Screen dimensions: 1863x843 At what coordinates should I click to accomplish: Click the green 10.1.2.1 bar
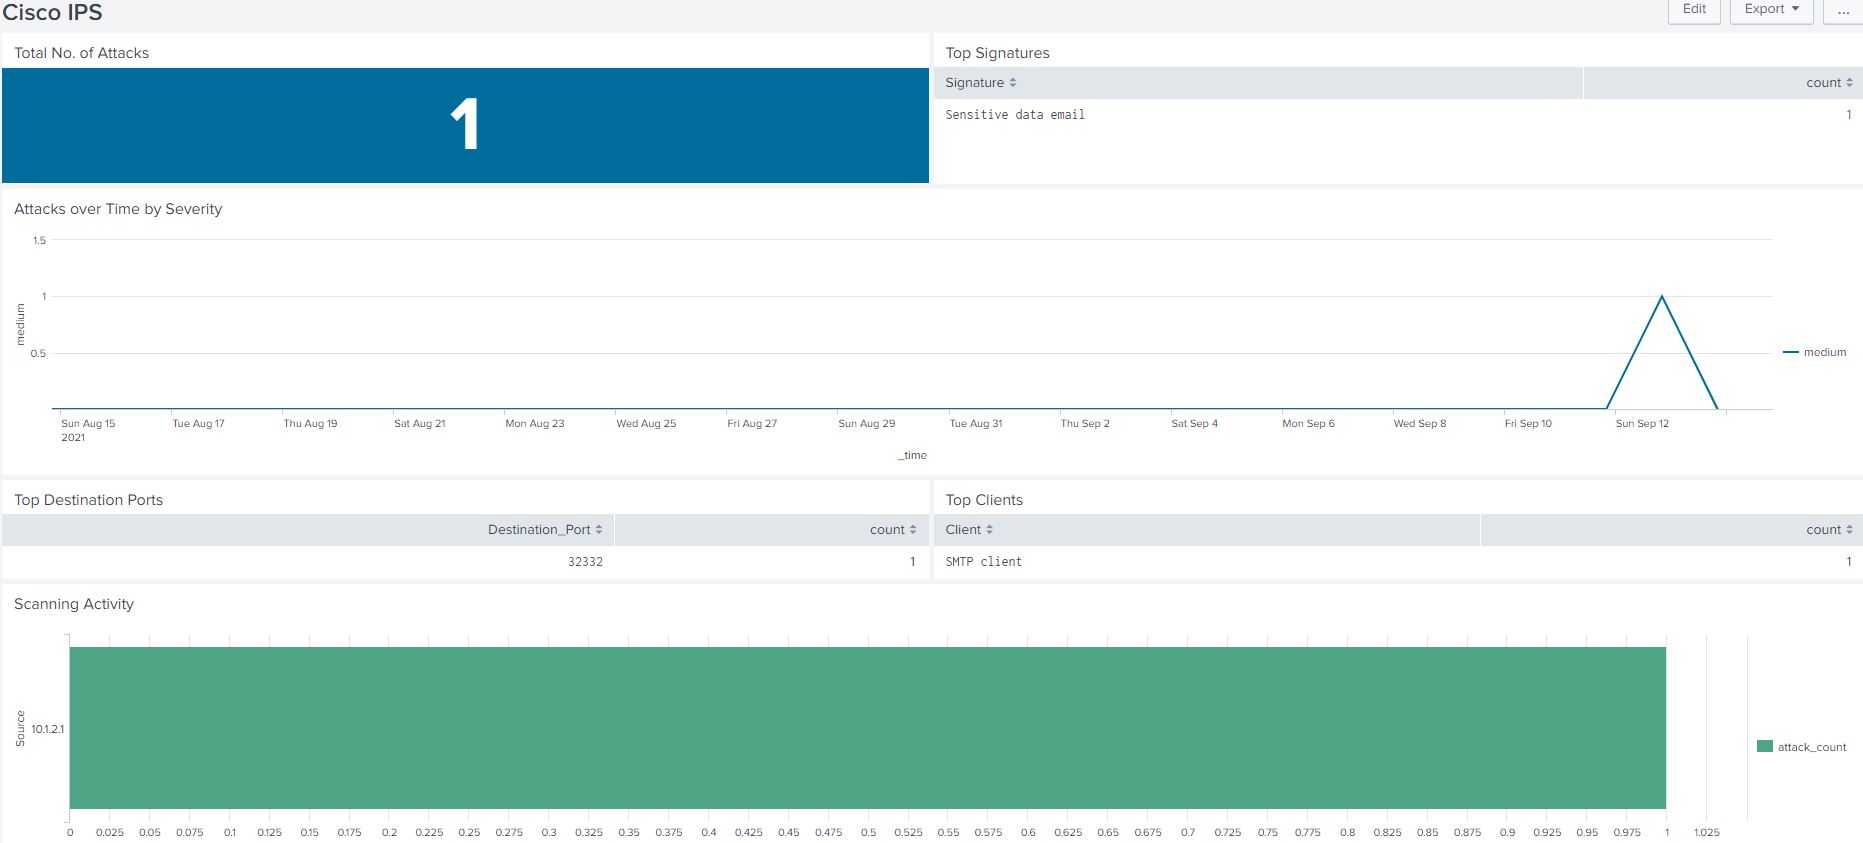click(867, 728)
